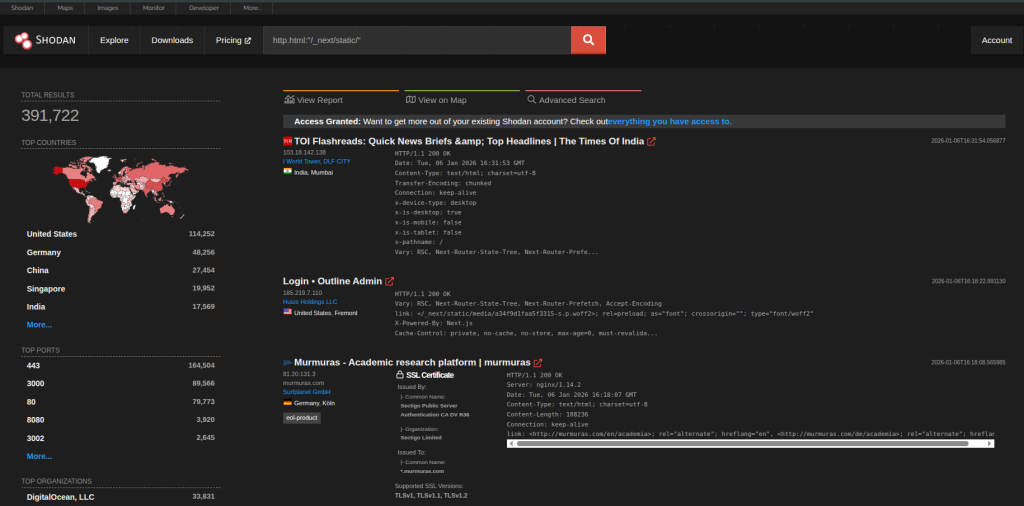The width and height of the screenshot is (1024, 506).
Task: Open View Report
Action: [x=313, y=100]
